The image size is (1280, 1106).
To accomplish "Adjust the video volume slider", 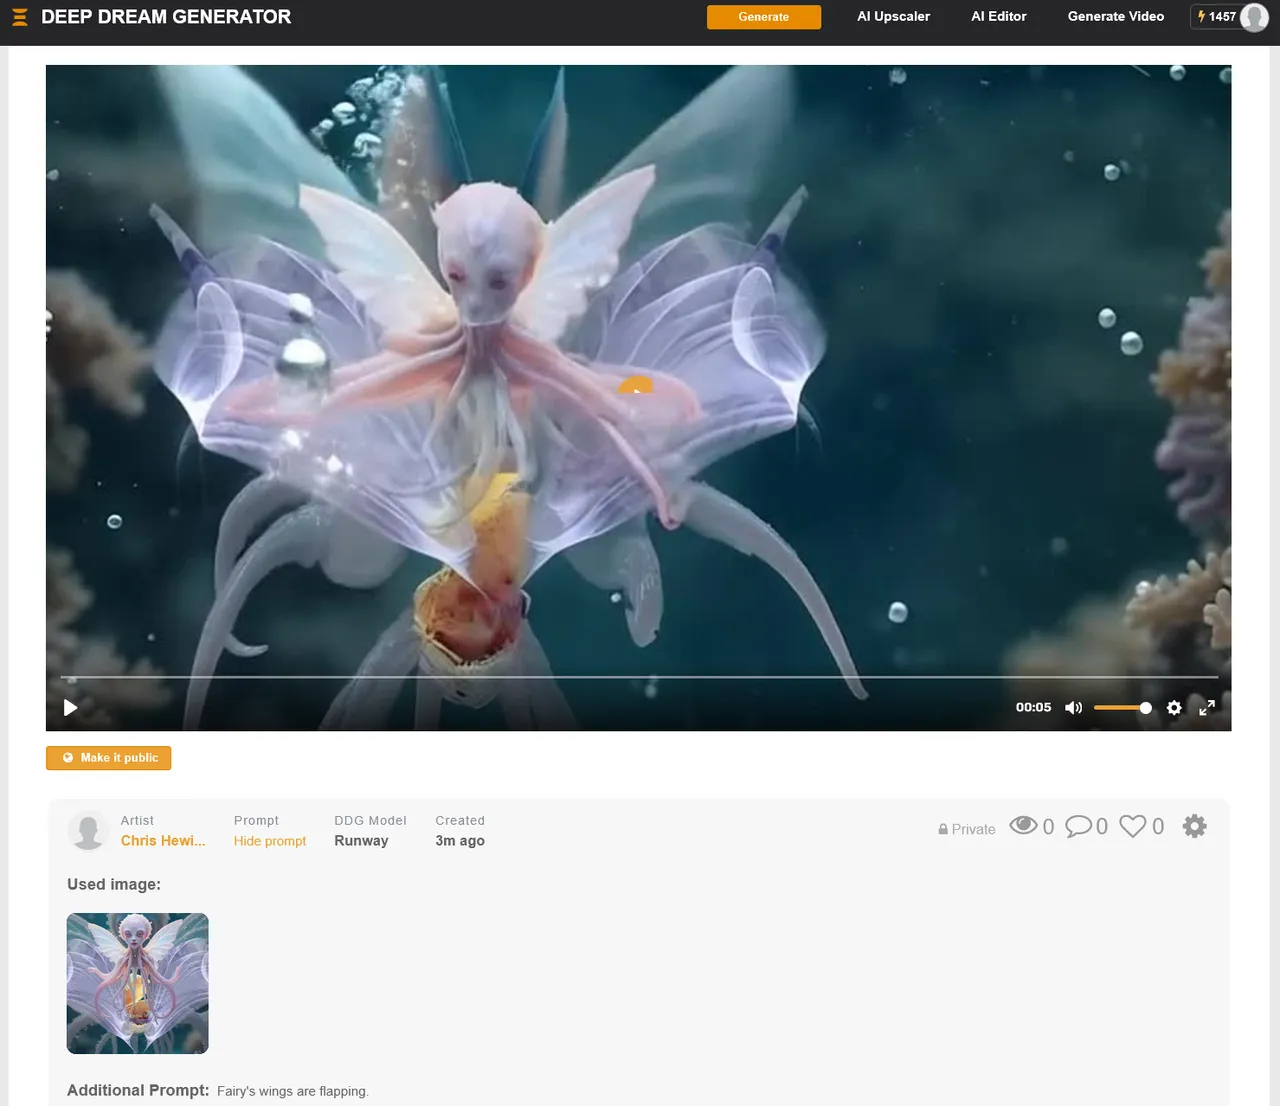I will [x=1122, y=708].
